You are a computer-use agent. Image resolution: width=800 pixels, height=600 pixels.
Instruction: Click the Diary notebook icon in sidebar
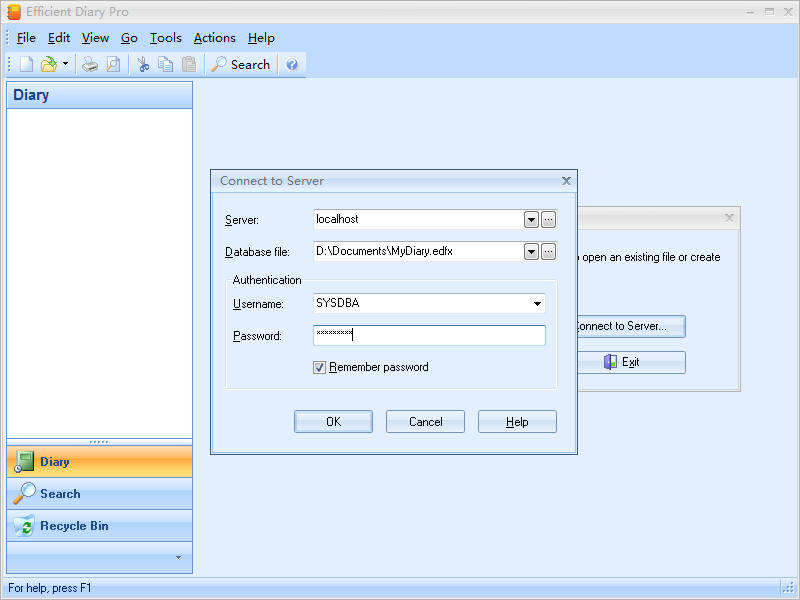coord(24,462)
